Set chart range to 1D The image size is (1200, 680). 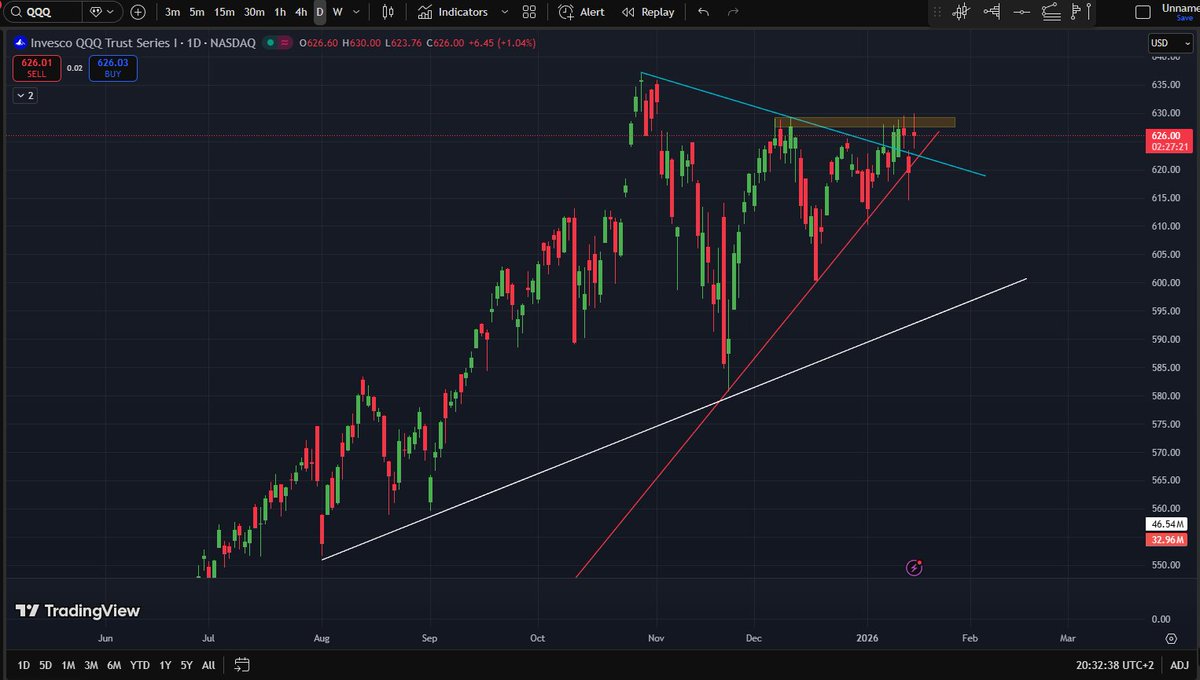point(24,665)
